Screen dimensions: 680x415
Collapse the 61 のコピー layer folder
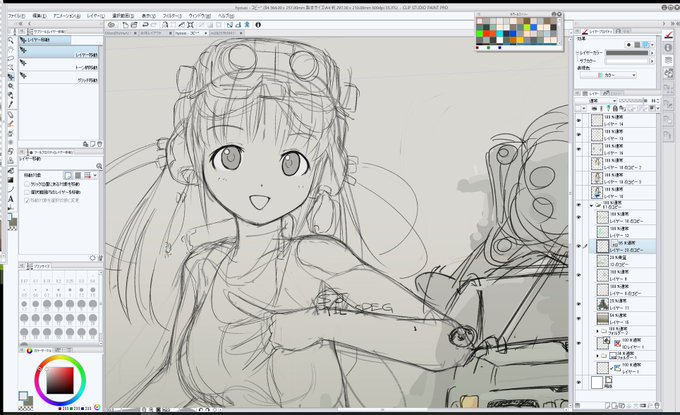591,206
